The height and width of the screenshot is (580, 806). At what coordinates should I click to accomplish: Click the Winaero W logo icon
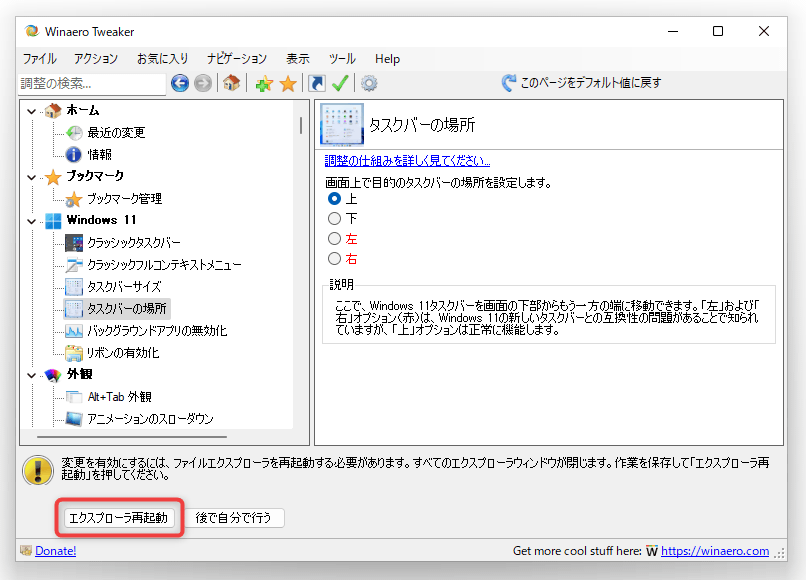[x=652, y=551]
